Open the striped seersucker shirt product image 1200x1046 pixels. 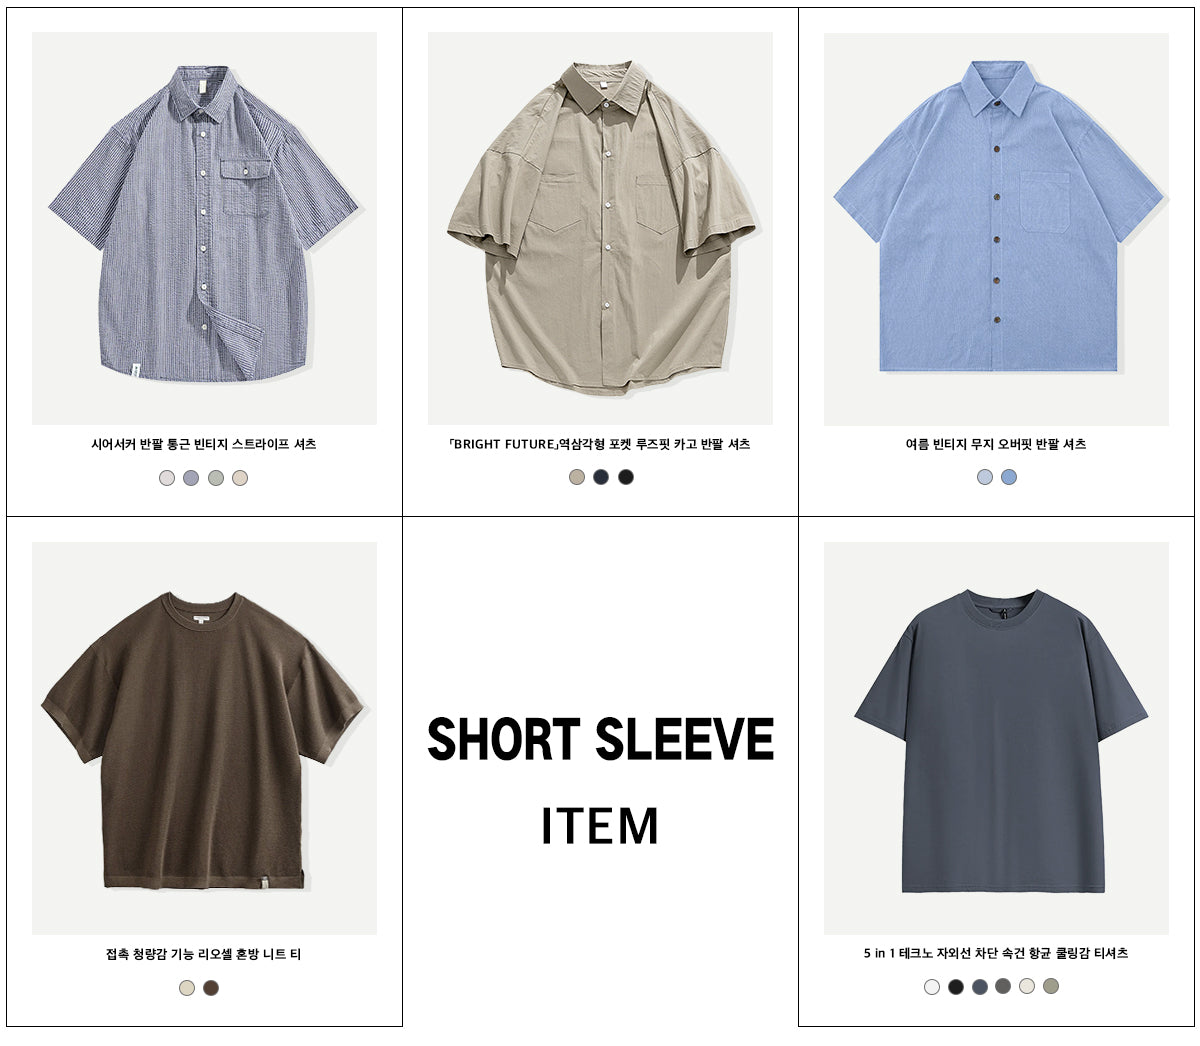[x=204, y=228]
